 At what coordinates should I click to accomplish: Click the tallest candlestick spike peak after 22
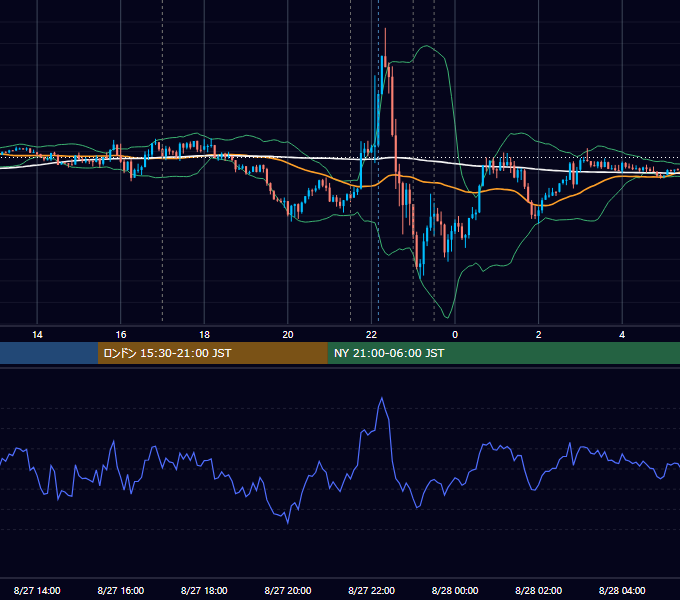point(385,29)
